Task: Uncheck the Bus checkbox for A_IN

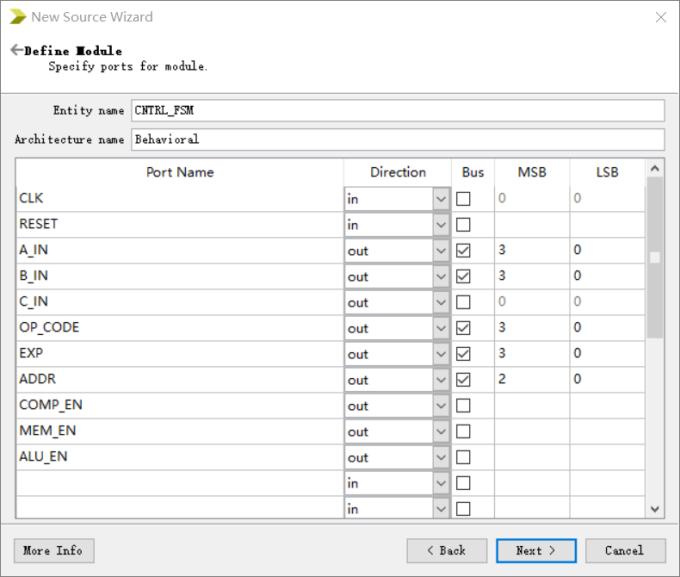Action: [463, 251]
